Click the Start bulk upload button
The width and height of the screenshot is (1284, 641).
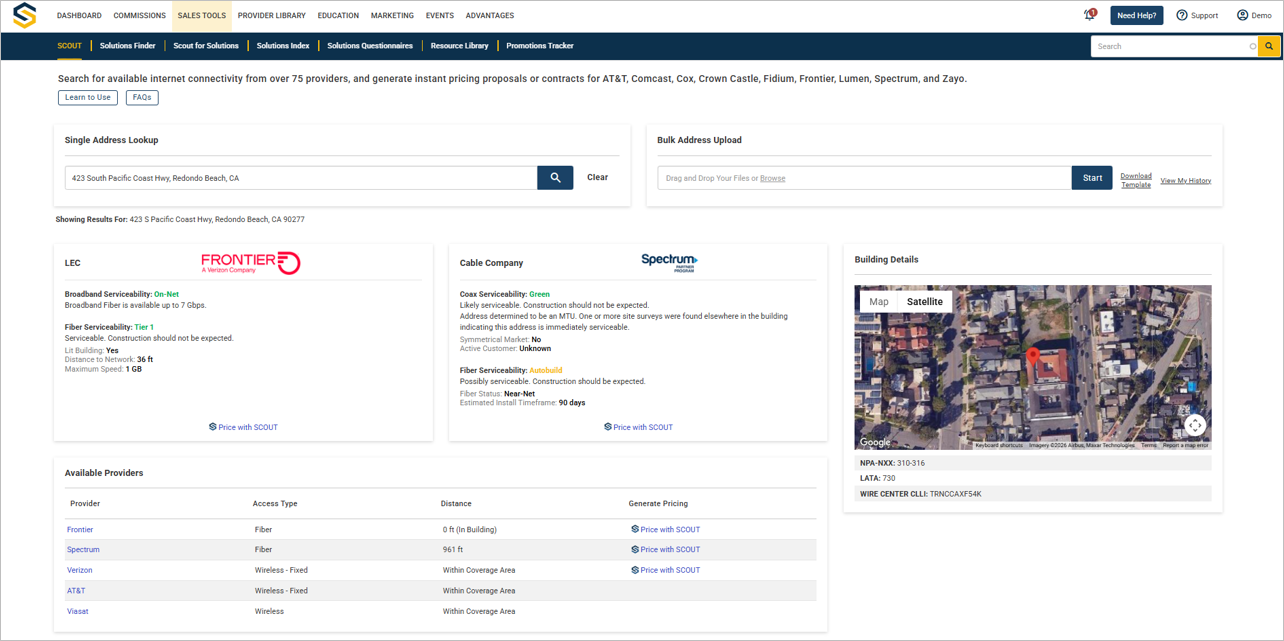pyautogui.click(x=1092, y=178)
